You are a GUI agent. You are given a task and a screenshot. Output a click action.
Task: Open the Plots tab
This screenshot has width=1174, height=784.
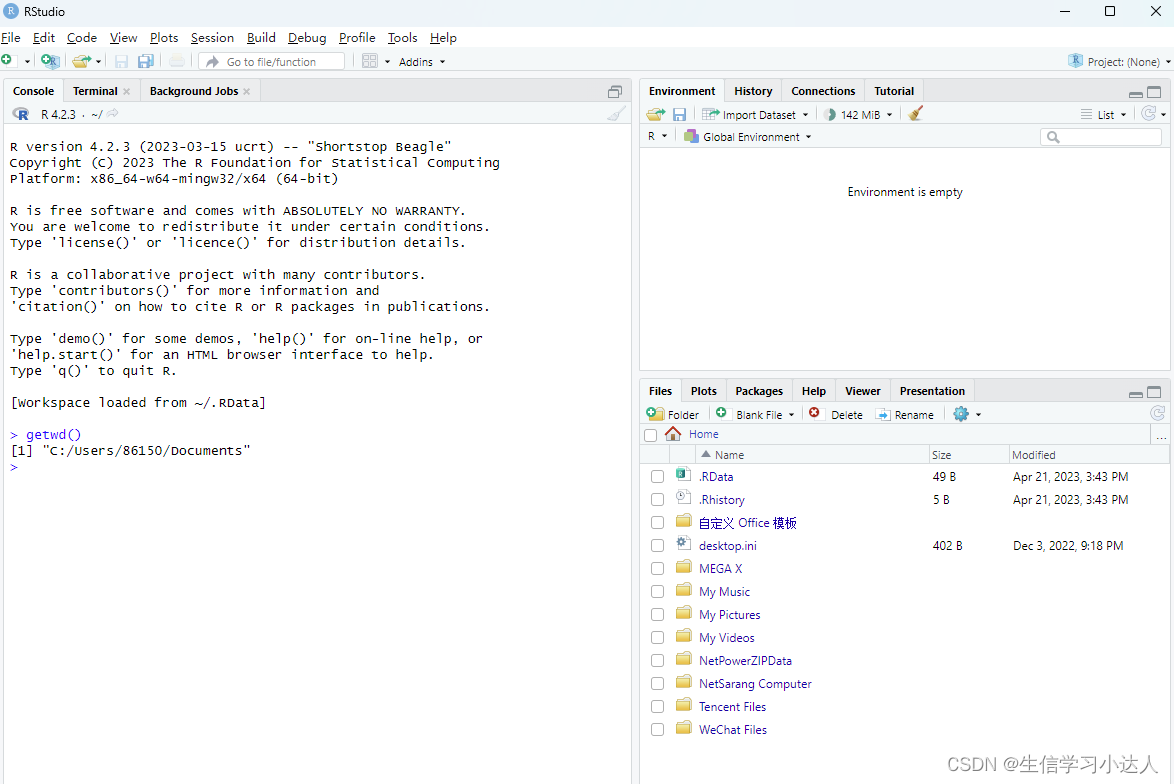703,390
